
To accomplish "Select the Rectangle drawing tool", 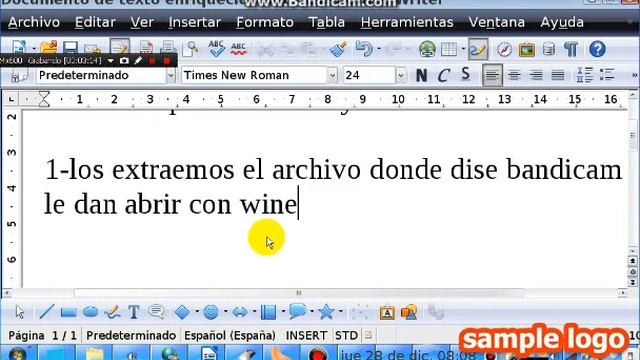I will [x=69, y=313].
